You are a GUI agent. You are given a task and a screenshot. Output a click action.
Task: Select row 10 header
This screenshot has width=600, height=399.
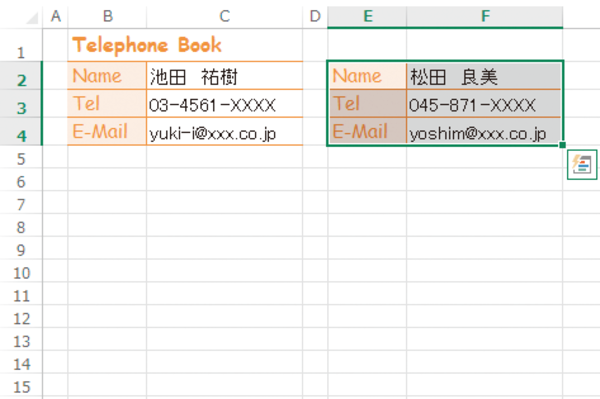[21, 270]
